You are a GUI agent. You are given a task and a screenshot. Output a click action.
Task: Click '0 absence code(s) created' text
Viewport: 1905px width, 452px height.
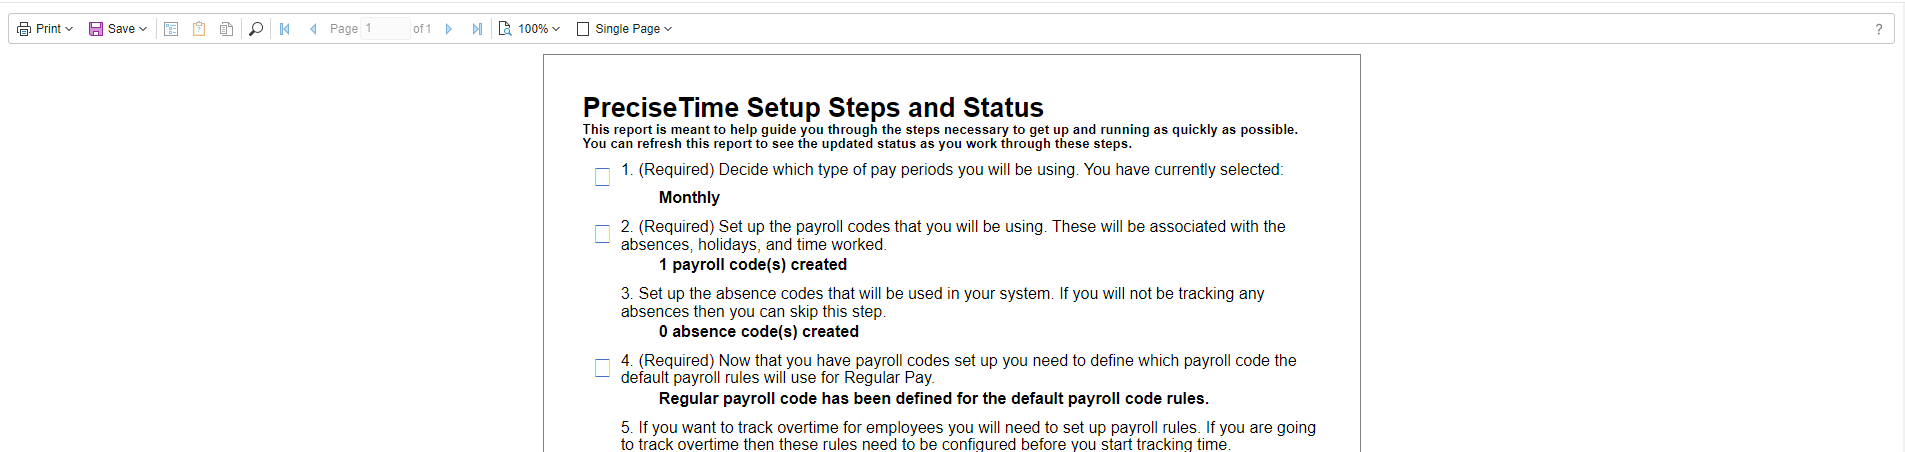759,332
